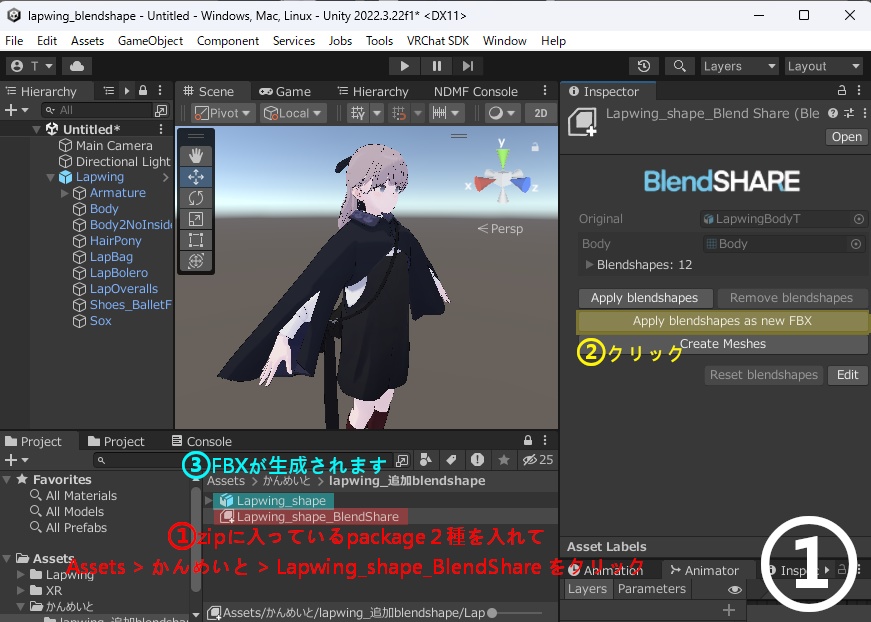The height and width of the screenshot is (622, 871).
Task: Open Inspector preset settings icon
Action: 849,113
